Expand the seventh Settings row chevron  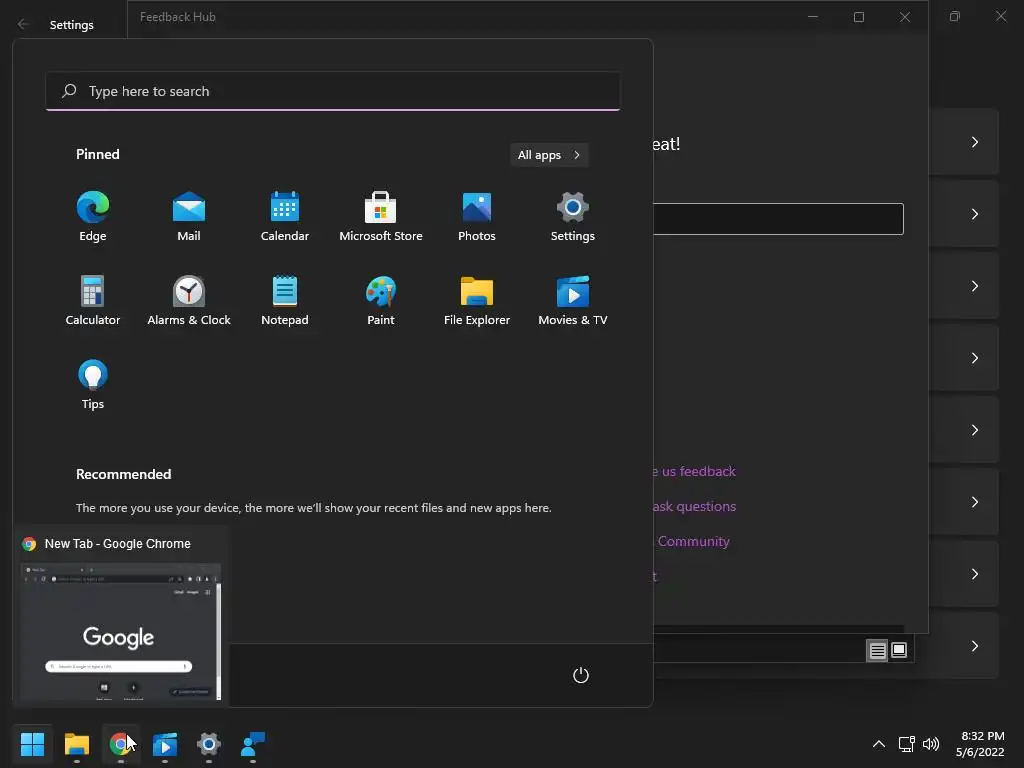tap(974, 573)
